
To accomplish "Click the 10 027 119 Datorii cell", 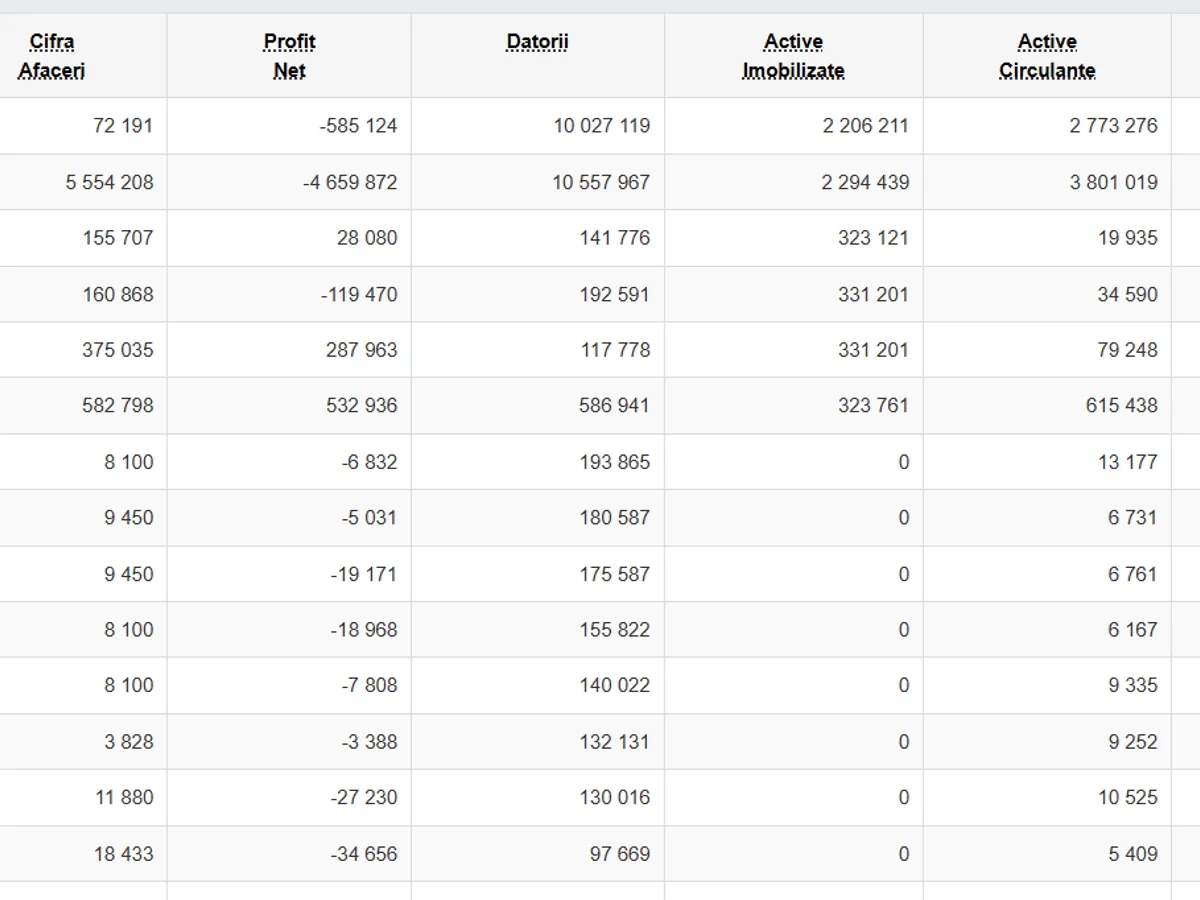I will pyautogui.click(x=601, y=126).
